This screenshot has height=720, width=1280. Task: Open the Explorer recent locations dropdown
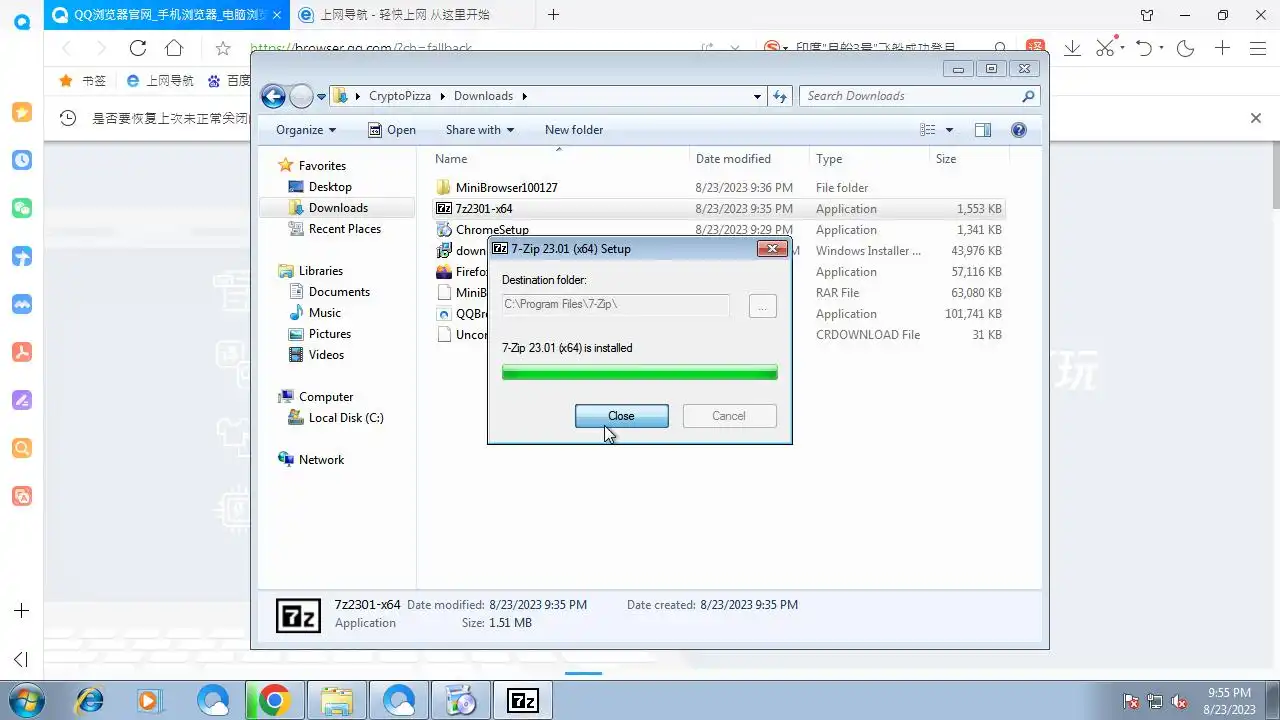click(x=321, y=97)
